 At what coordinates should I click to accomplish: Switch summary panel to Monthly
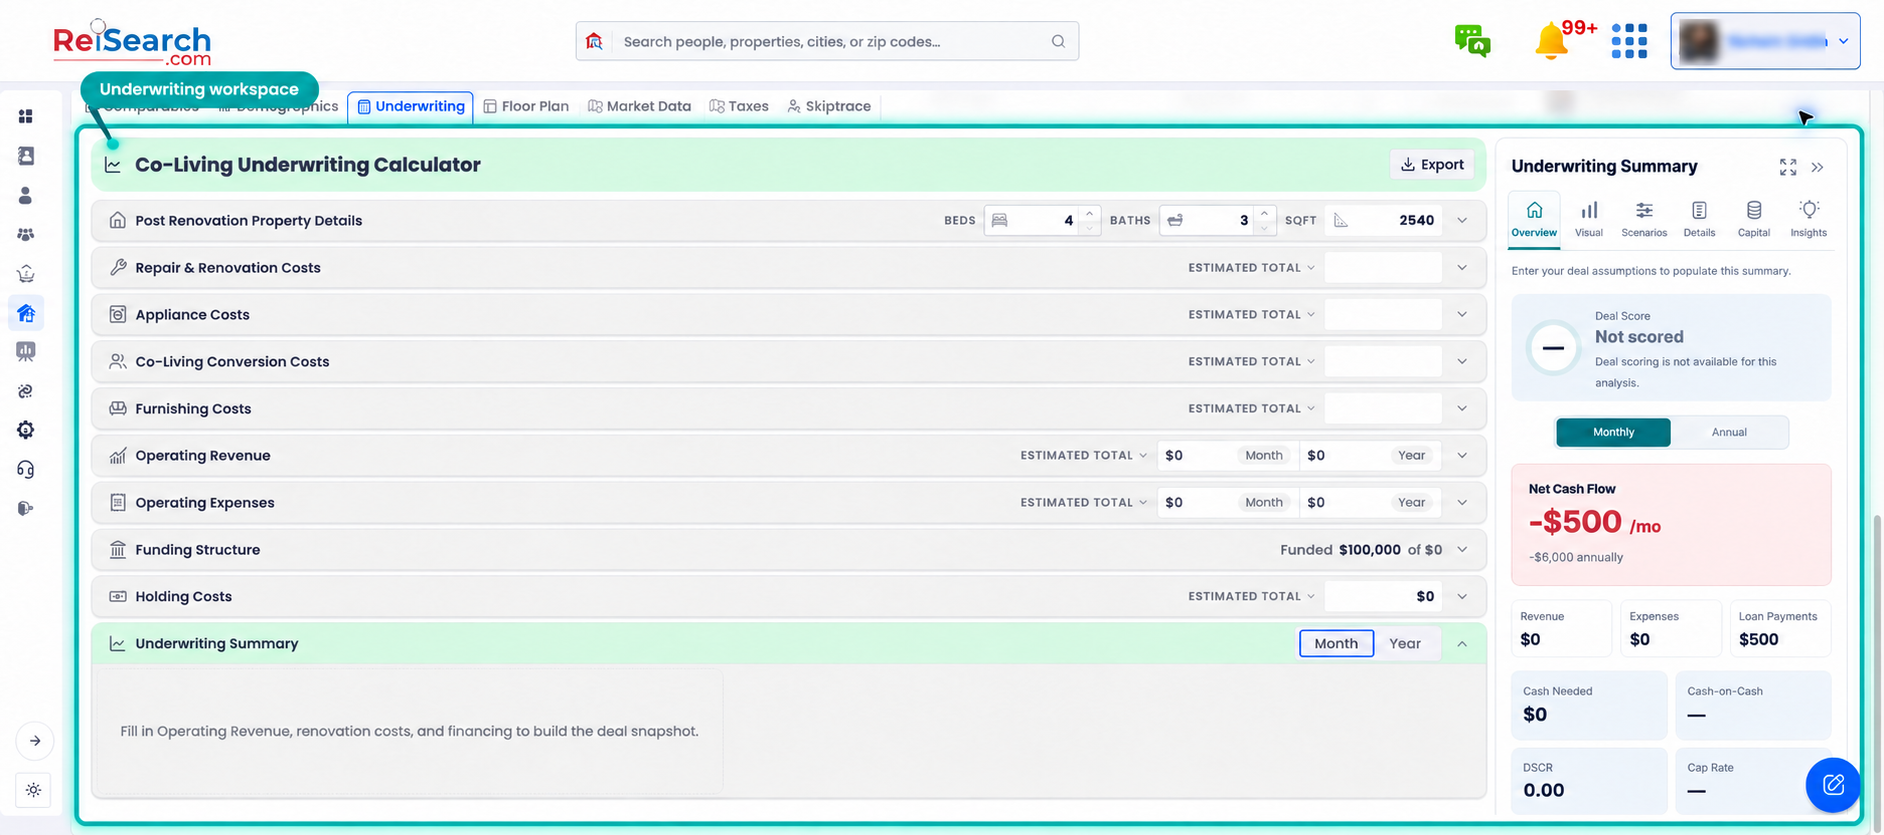[1613, 432]
